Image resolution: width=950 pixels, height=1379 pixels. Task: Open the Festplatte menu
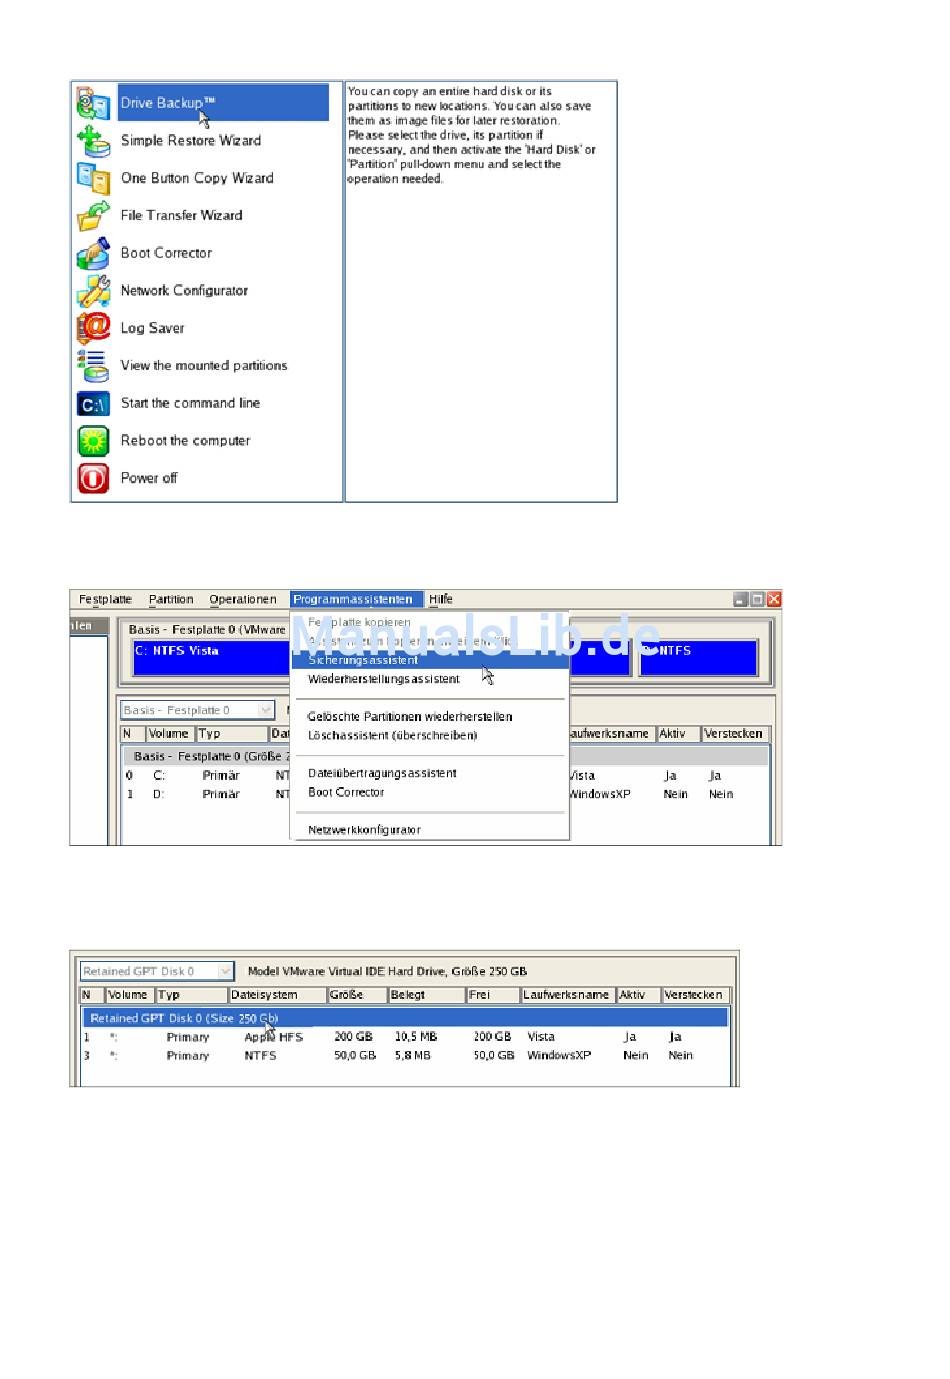(105, 600)
